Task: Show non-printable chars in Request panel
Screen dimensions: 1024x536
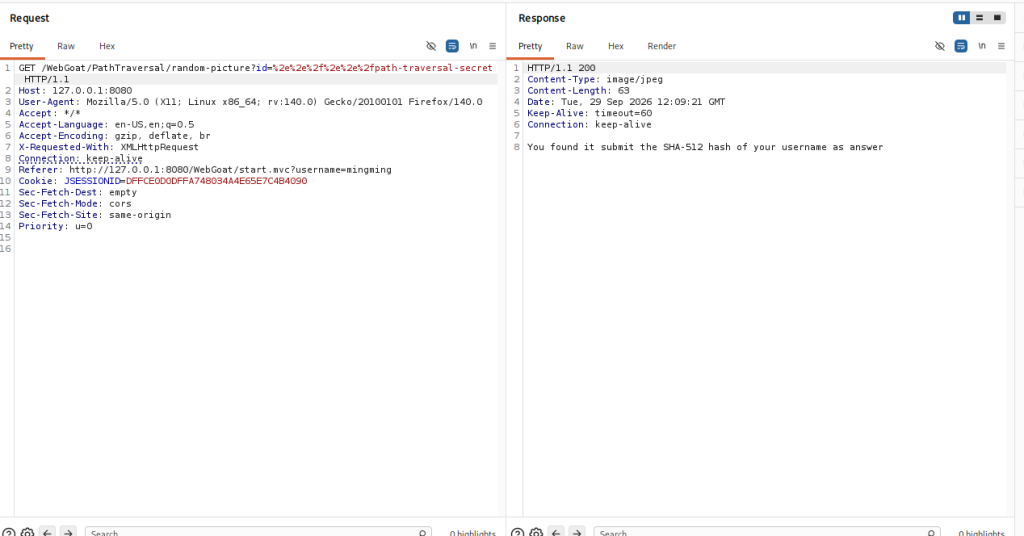Action: pos(473,46)
